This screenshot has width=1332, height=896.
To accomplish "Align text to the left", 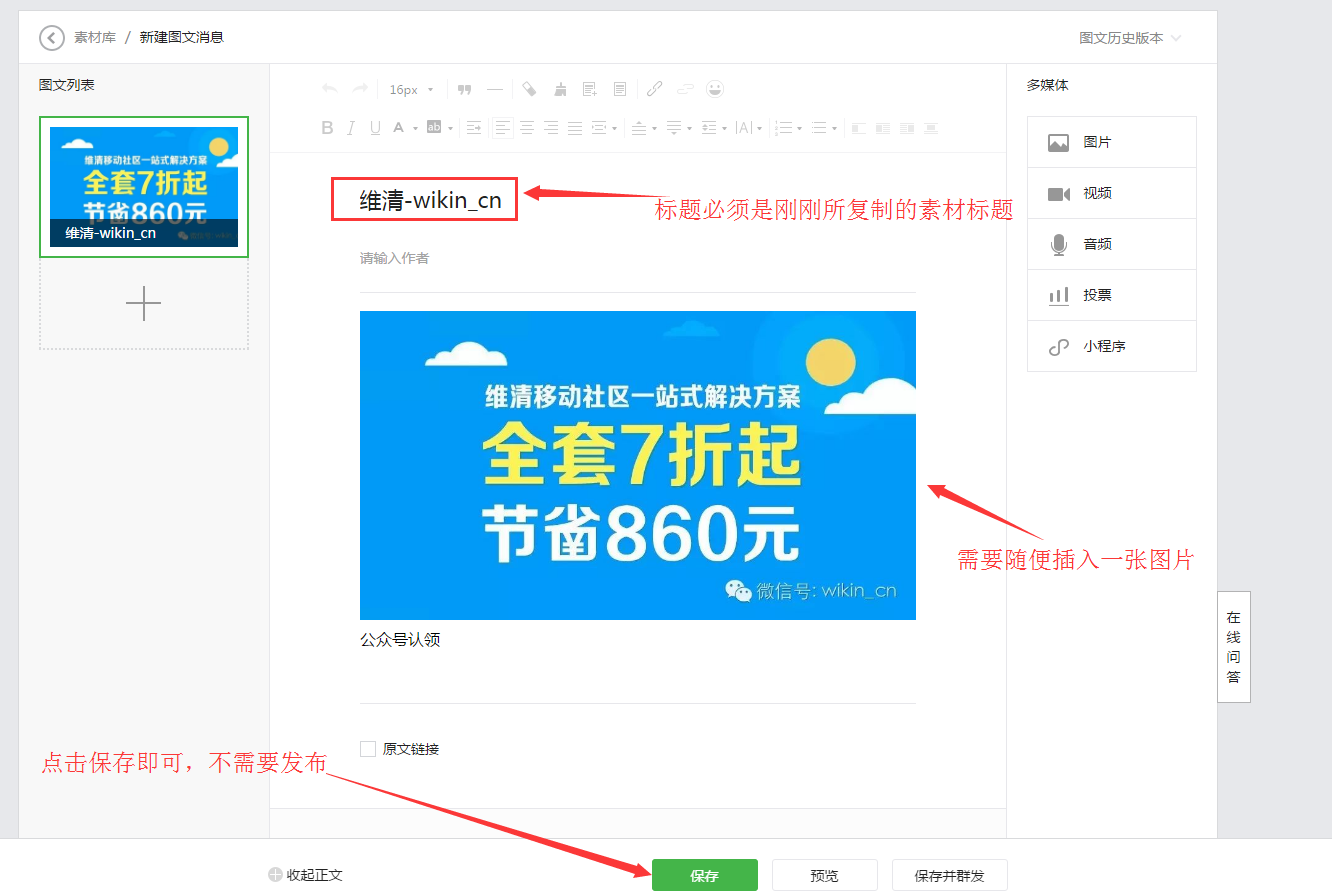I will [502, 128].
